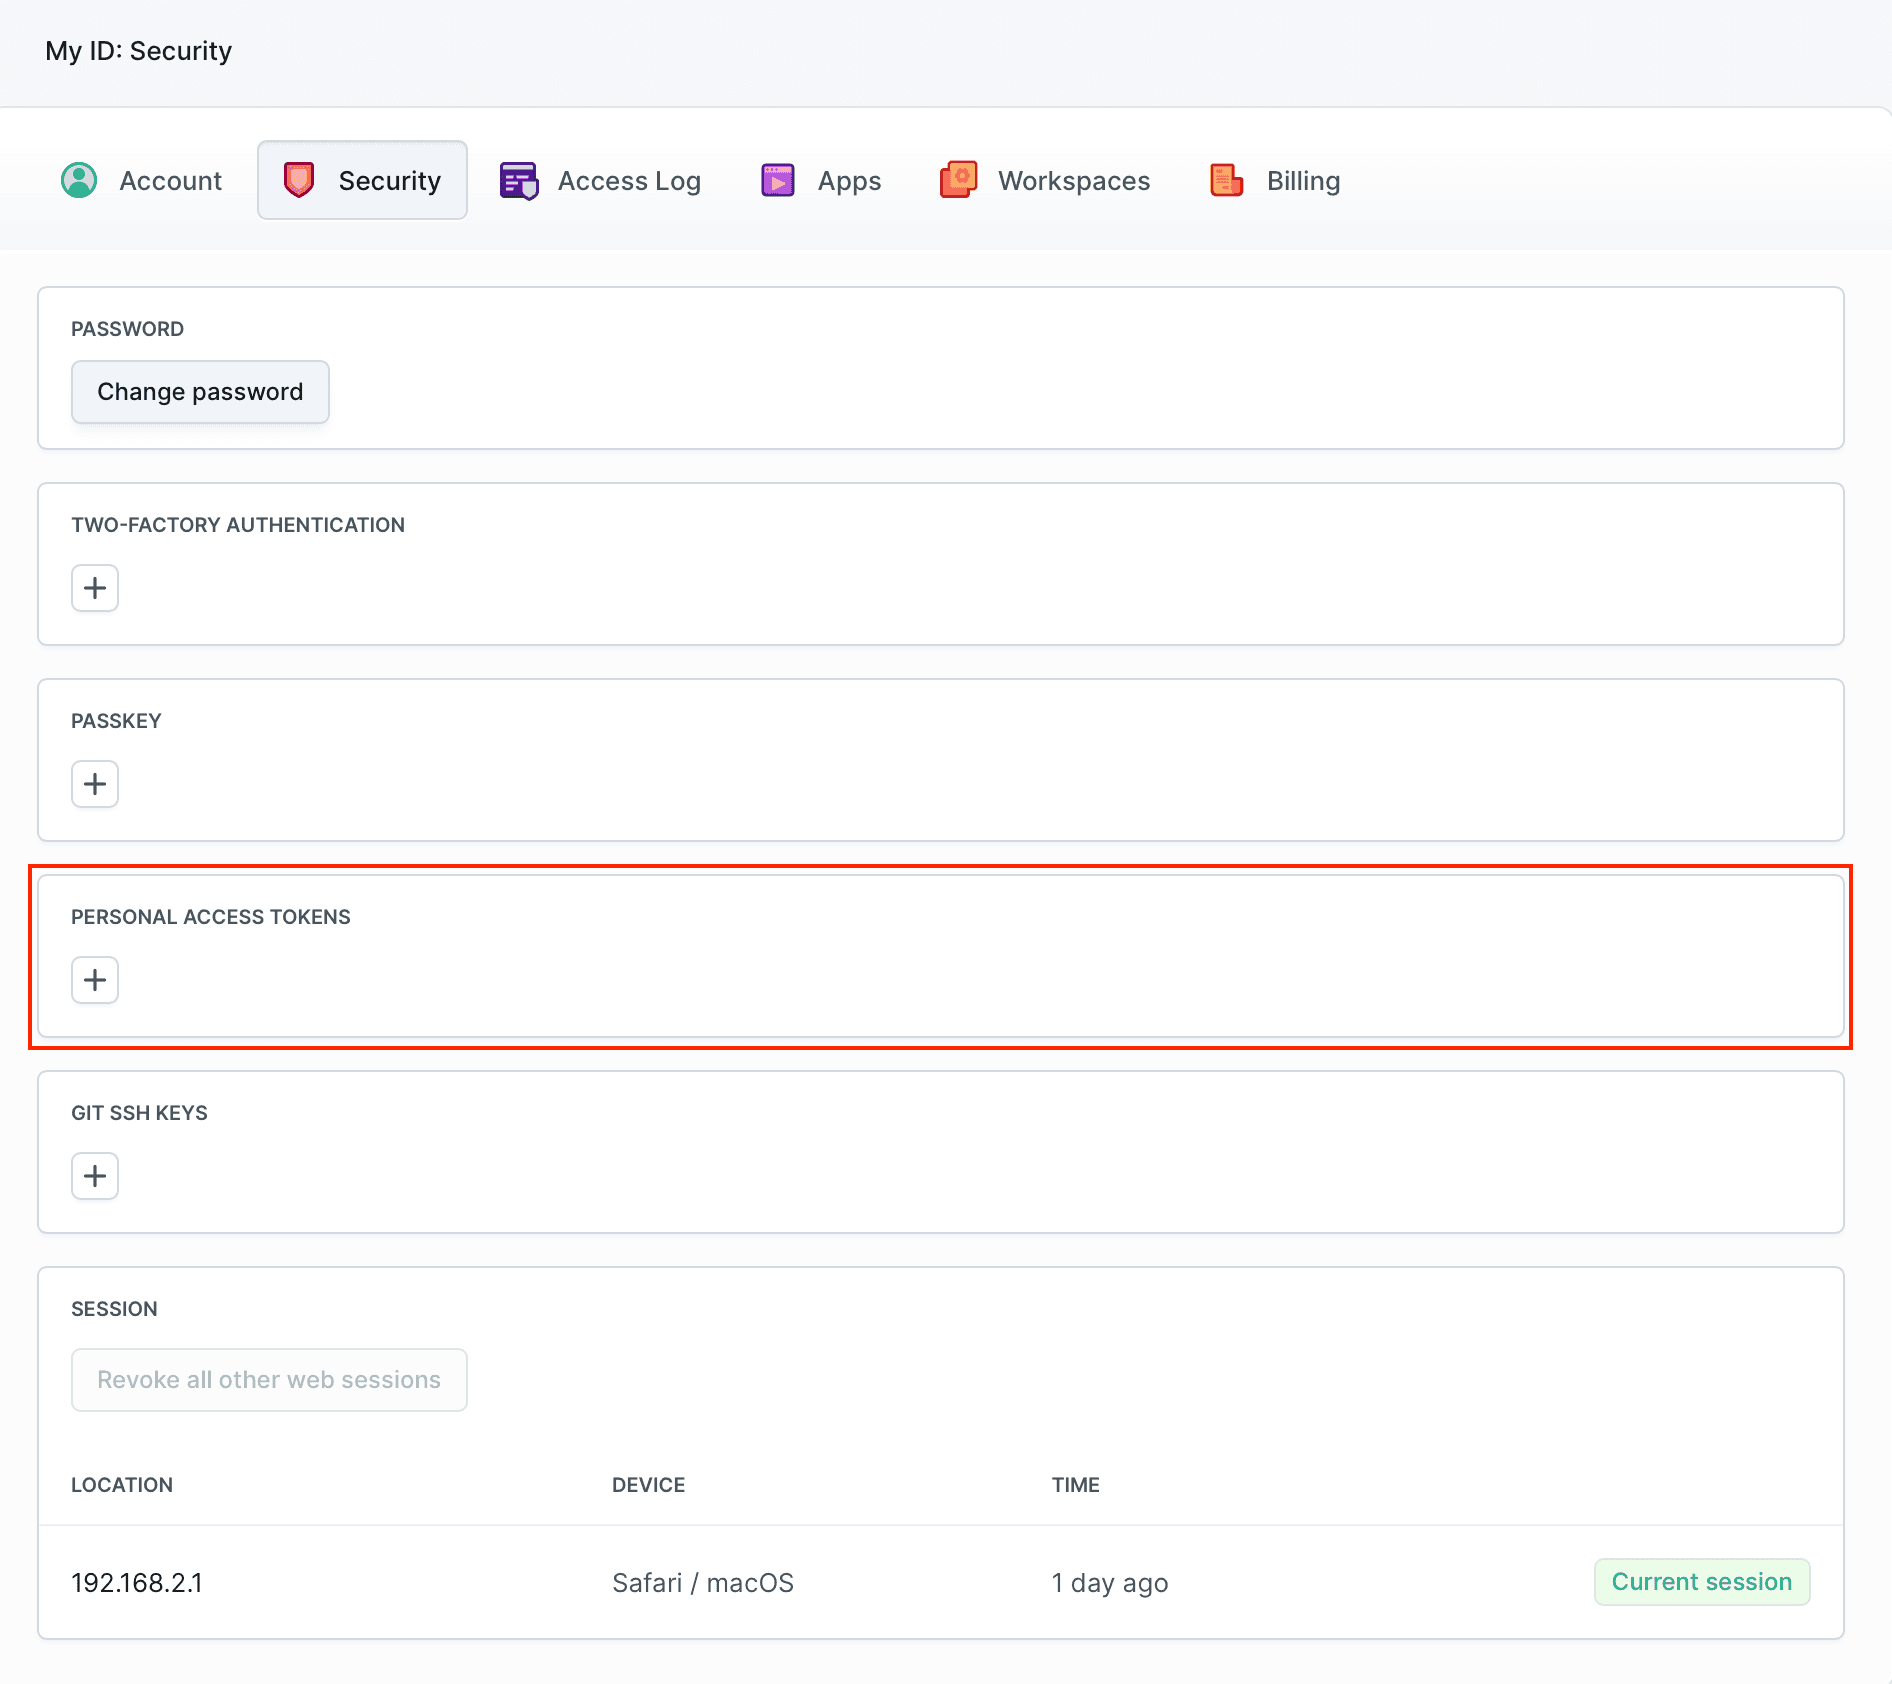Click the Current session badge
The image size is (1892, 1684).
[x=1701, y=1581]
